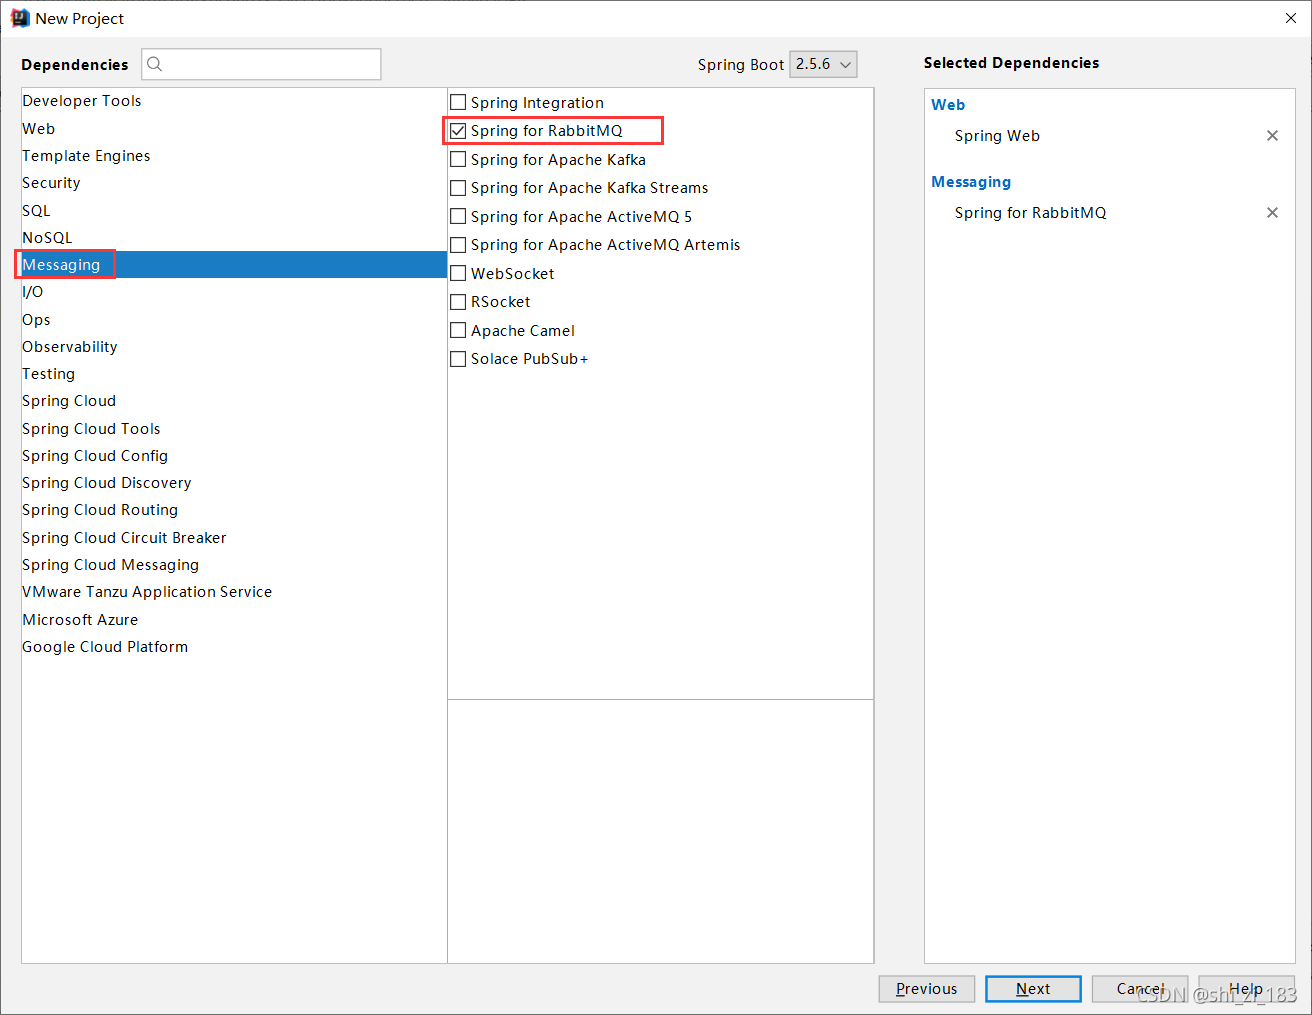
Task: Select Solace PubSub+ checkbox
Action: (x=458, y=359)
